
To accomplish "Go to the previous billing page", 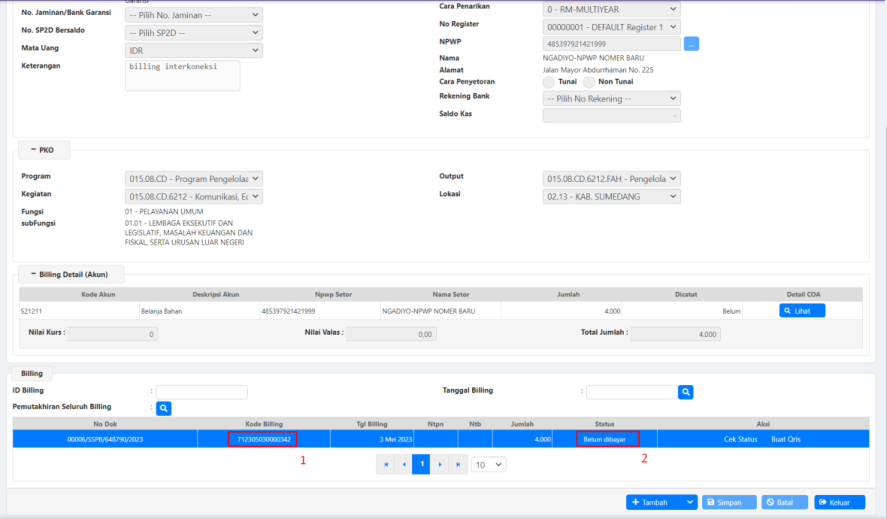I will (404, 464).
